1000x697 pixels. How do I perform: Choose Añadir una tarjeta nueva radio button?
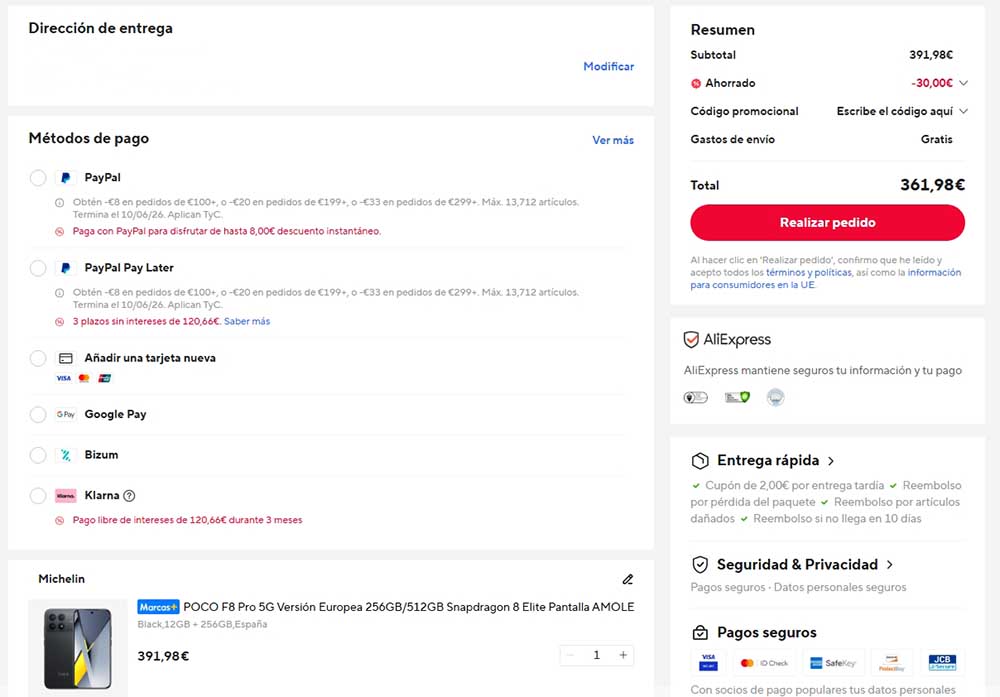pos(38,358)
